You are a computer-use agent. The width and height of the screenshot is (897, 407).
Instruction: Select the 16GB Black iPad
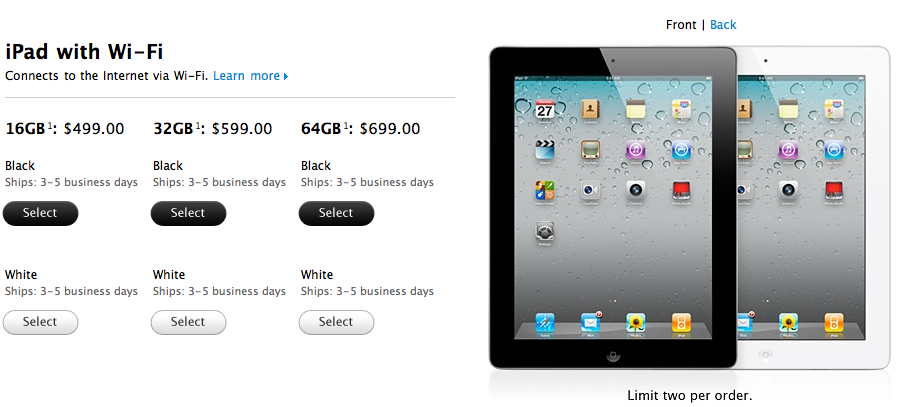(x=40, y=213)
